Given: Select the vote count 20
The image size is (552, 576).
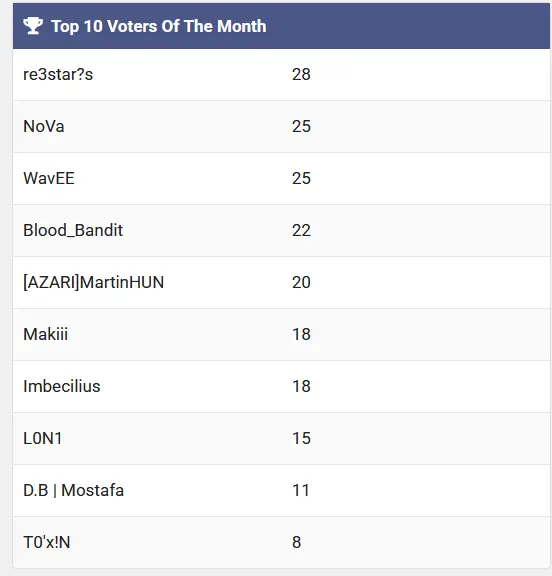Looking at the screenshot, I should point(301,282).
